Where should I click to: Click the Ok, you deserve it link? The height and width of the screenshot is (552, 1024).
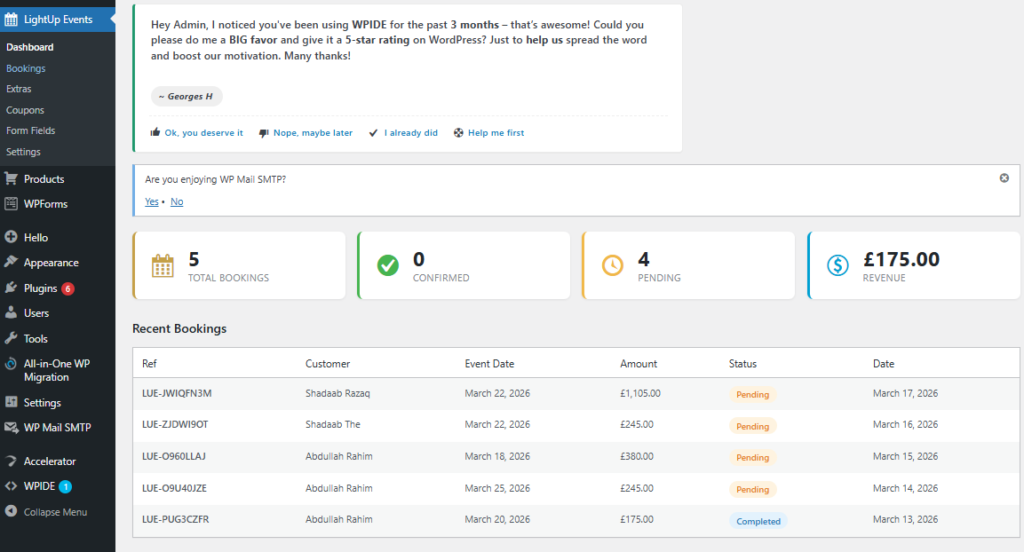pyautogui.click(x=204, y=133)
